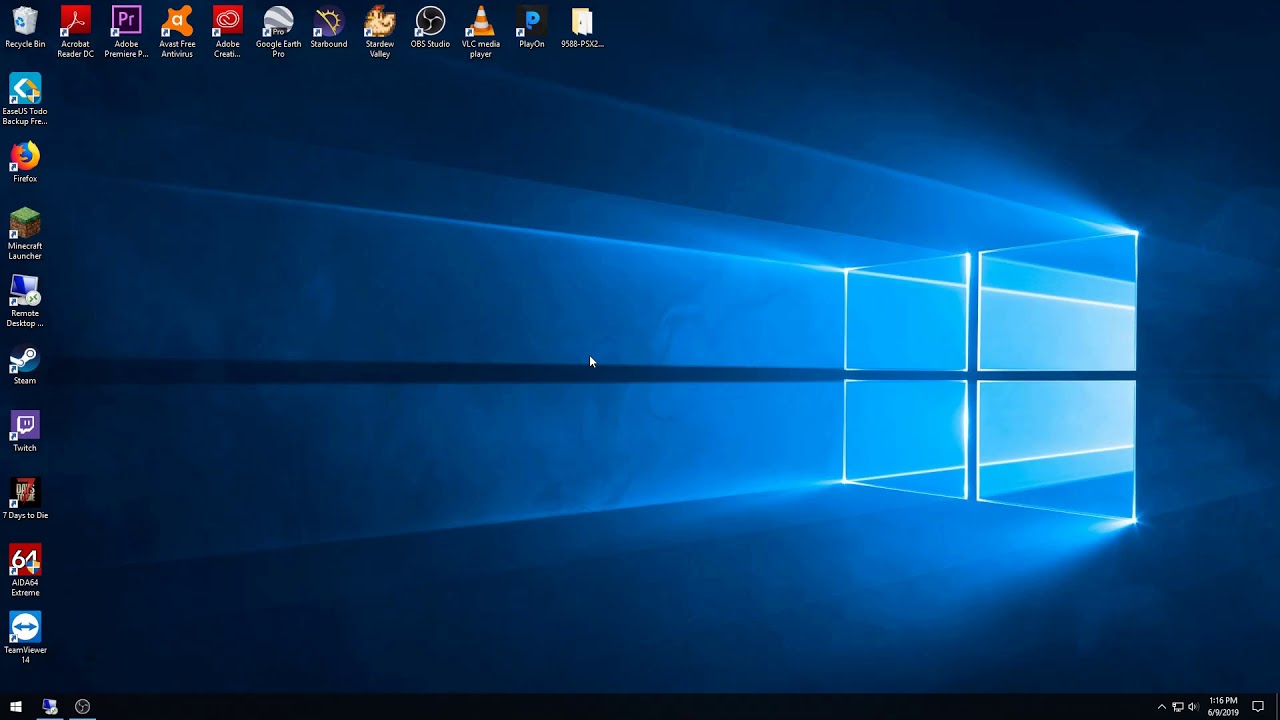The image size is (1280, 720).
Task: Click the TeamViewer 14 shortcut
Action: pyautogui.click(x=25, y=638)
